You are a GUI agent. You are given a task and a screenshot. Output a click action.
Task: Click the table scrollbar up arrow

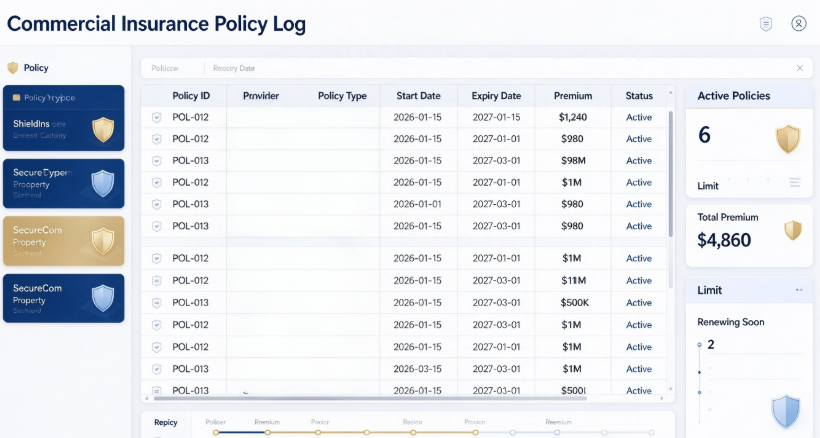(670, 93)
